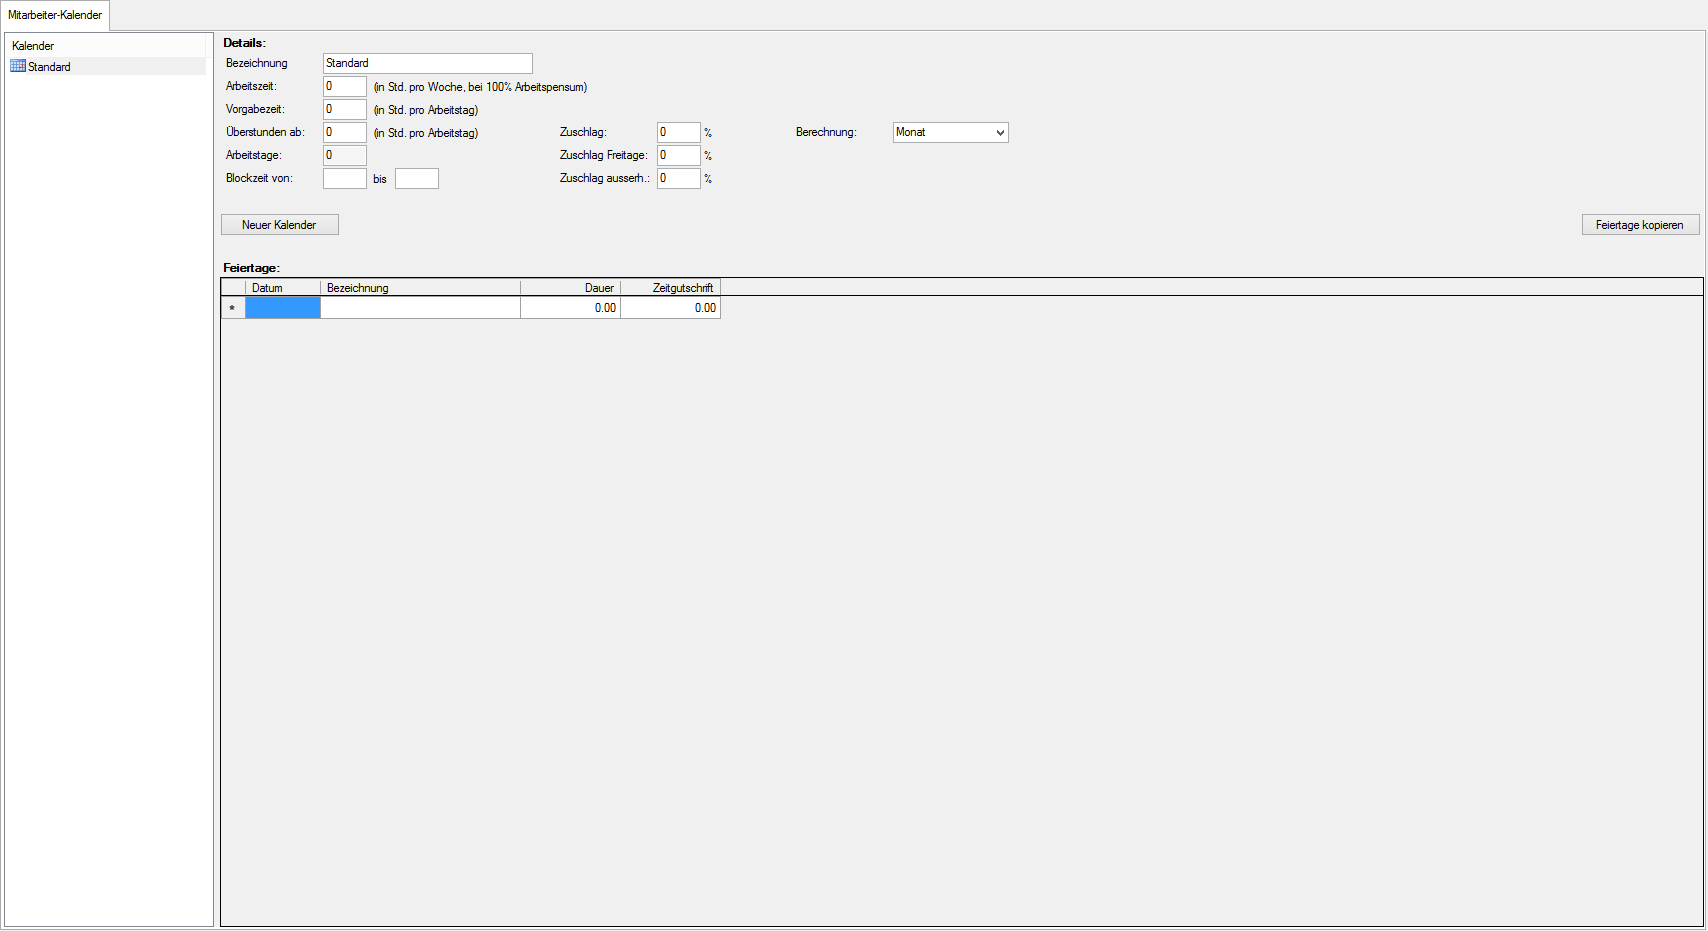Select the Standard calendar entry
The image size is (1708, 931).
click(x=49, y=67)
